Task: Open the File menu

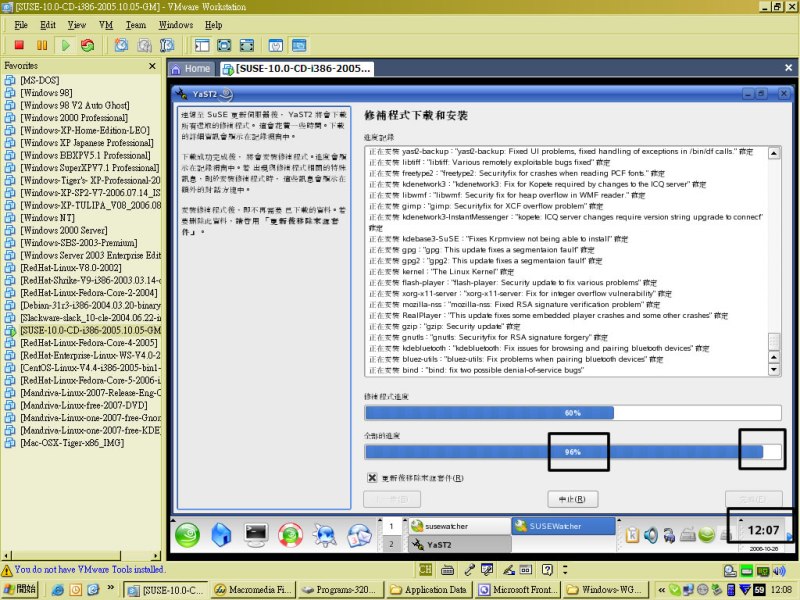Action: (21, 25)
